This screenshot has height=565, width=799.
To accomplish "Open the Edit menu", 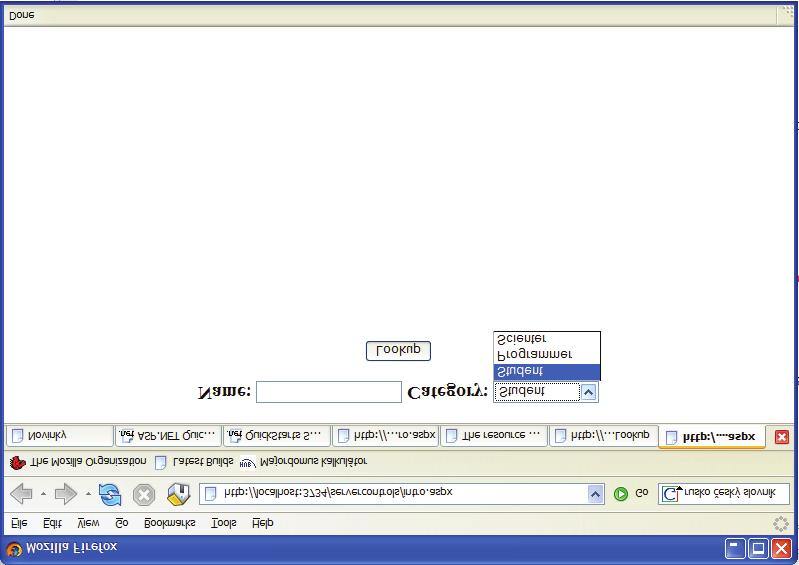I will [52, 523].
